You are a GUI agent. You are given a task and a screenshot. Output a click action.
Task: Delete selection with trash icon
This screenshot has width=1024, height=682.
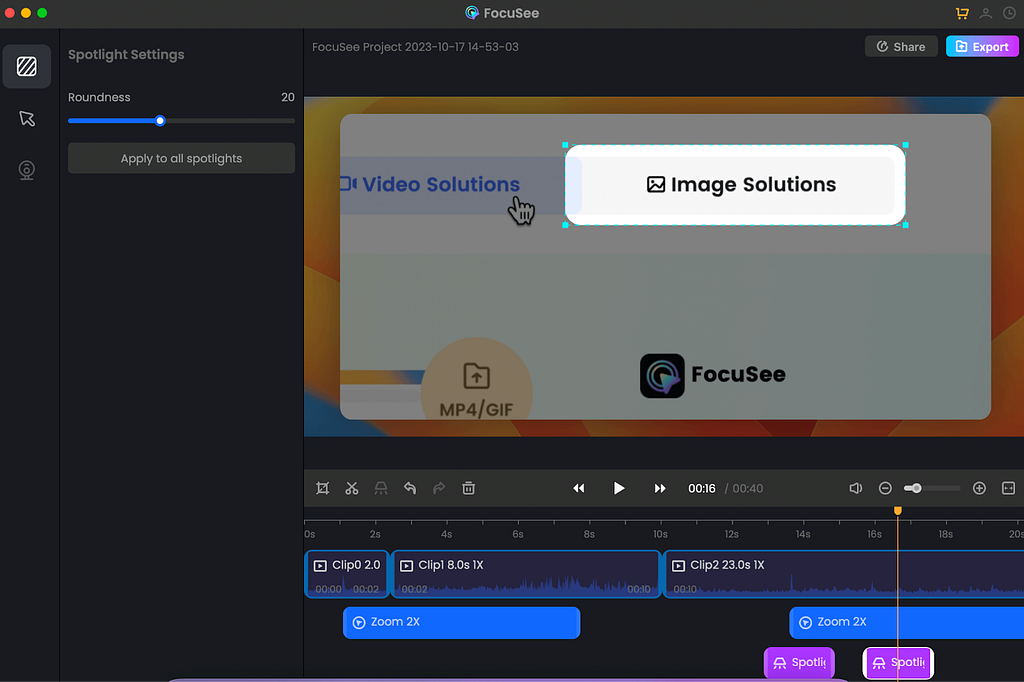[x=468, y=488]
